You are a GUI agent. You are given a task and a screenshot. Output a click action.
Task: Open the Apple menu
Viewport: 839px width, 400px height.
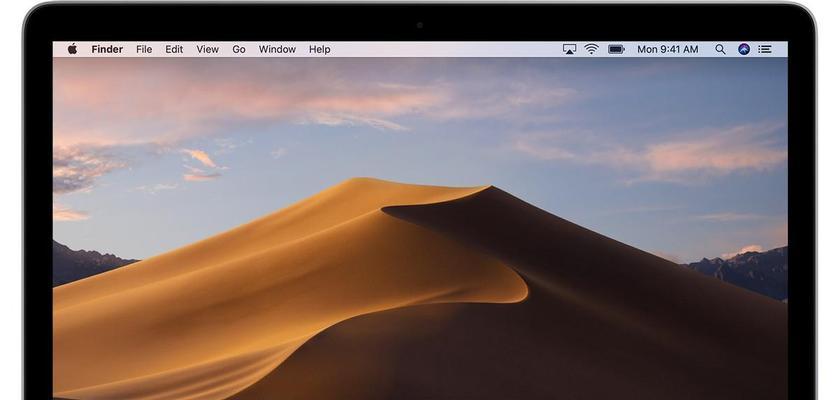[72, 49]
